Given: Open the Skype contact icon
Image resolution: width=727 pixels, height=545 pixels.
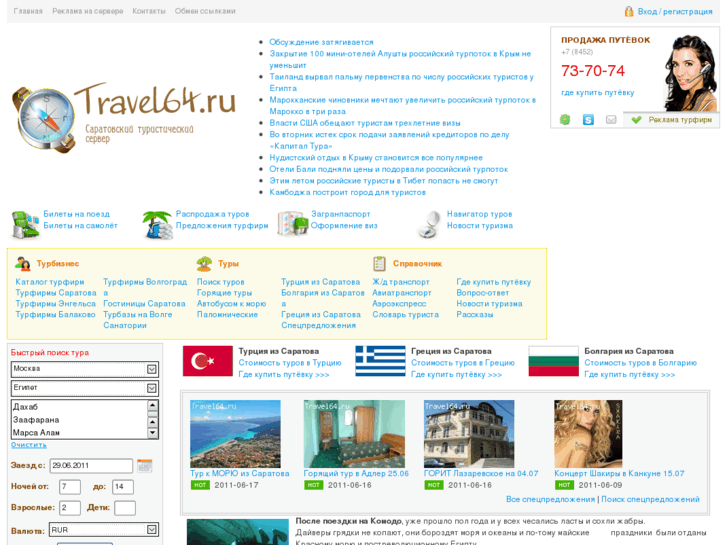Looking at the screenshot, I should [x=588, y=120].
